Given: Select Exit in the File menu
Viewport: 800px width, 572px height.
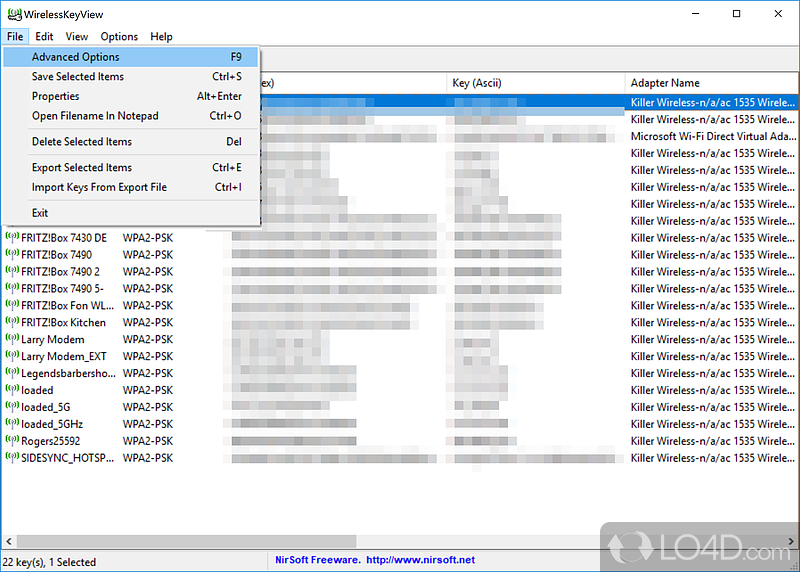Looking at the screenshot, I should (x=131, y=213).
